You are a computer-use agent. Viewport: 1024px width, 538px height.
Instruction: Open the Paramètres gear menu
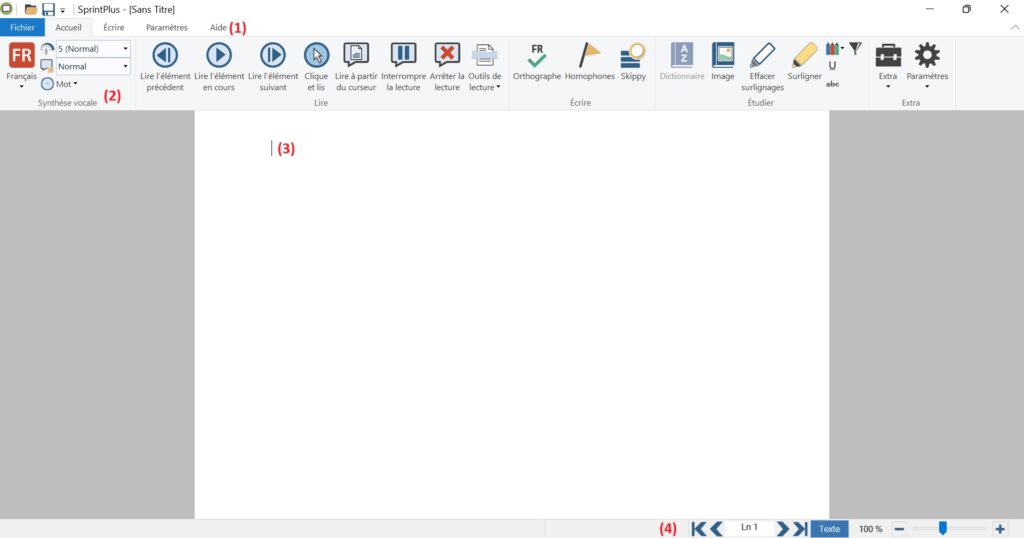pyautogui.click(x=927, y=65)
